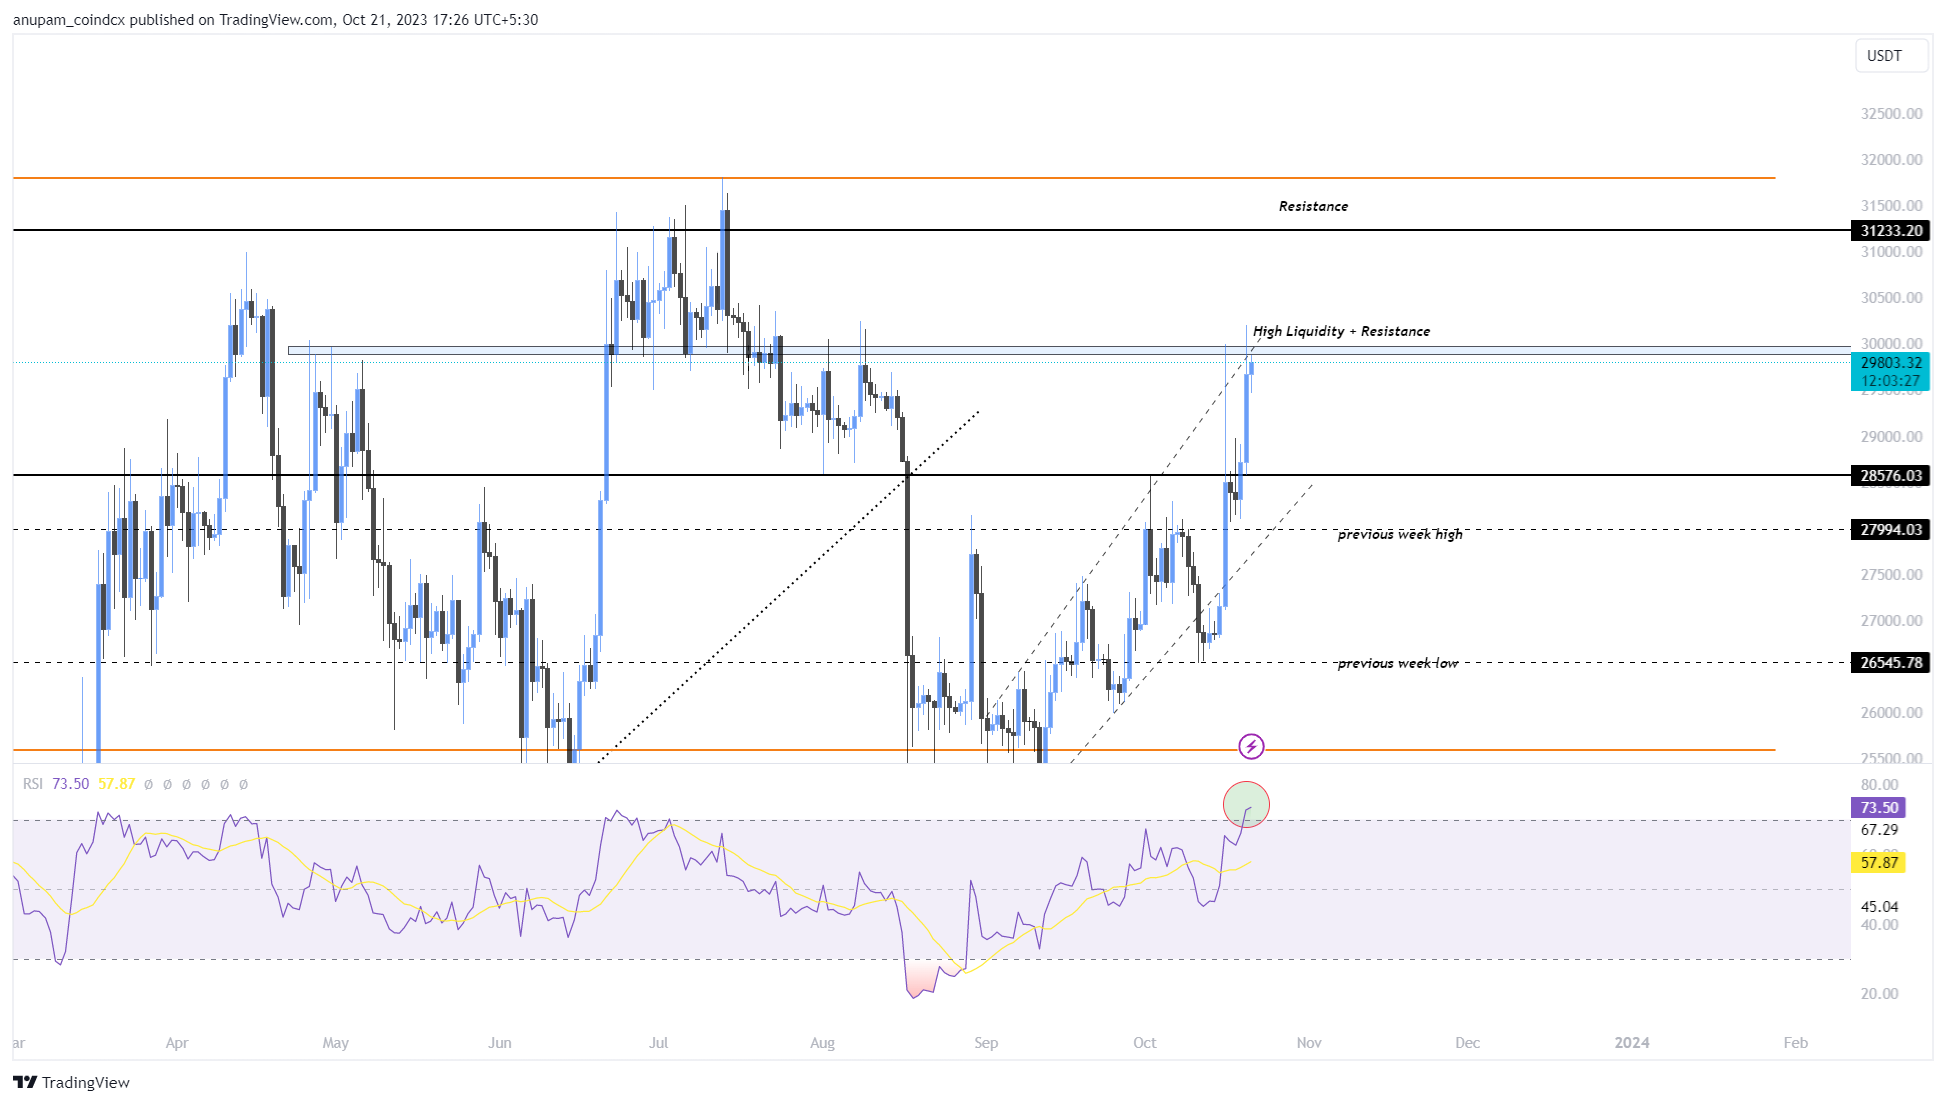1946x1104 pixels.
Task: Click 32000.00 on the price scale
Action: point(1891,160)
